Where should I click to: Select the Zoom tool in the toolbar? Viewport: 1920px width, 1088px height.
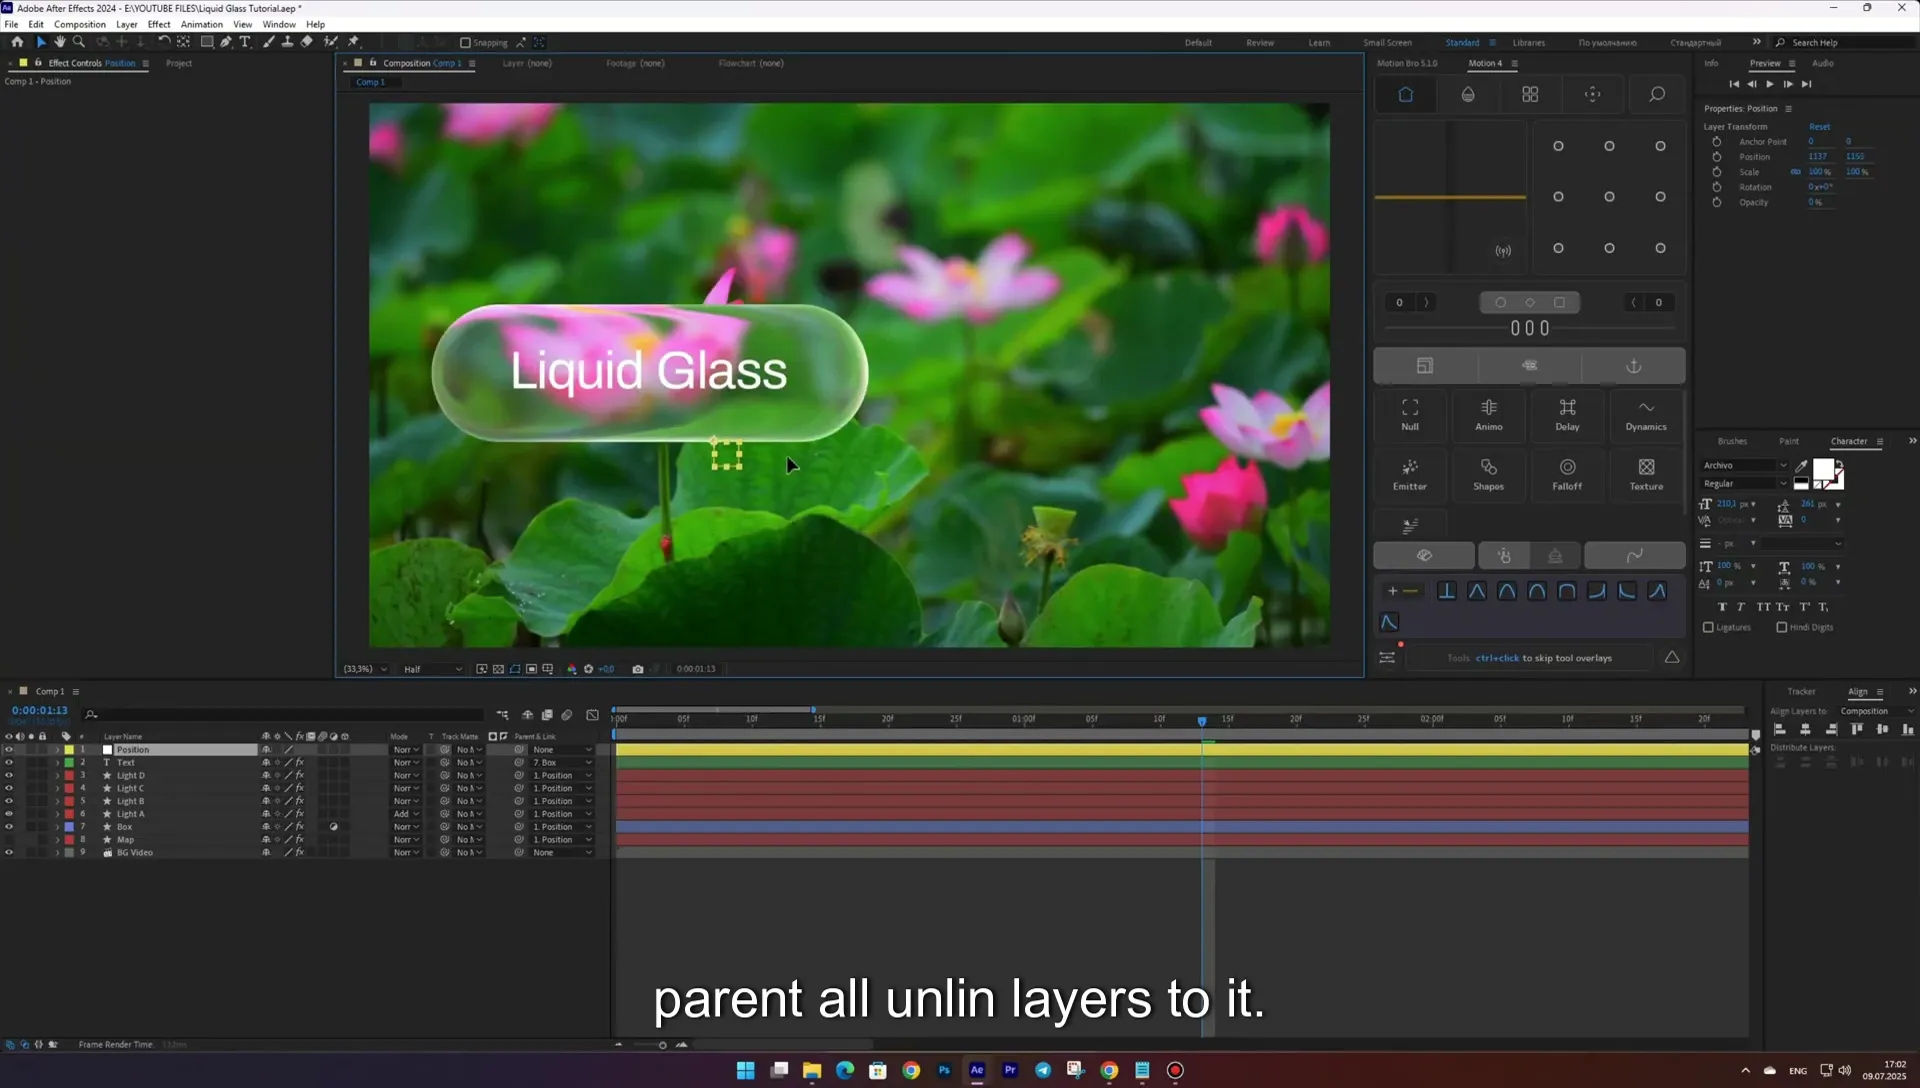[79, 42]
